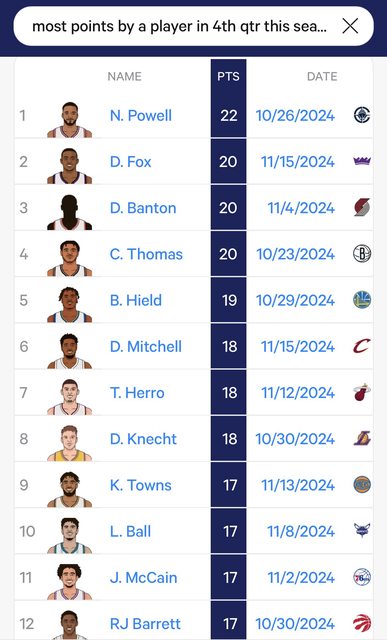Select the Hornets logo next to L. Ball
The height and width of the screenshot is (640, 387).
pyautogui.click(x=362, y=531)
